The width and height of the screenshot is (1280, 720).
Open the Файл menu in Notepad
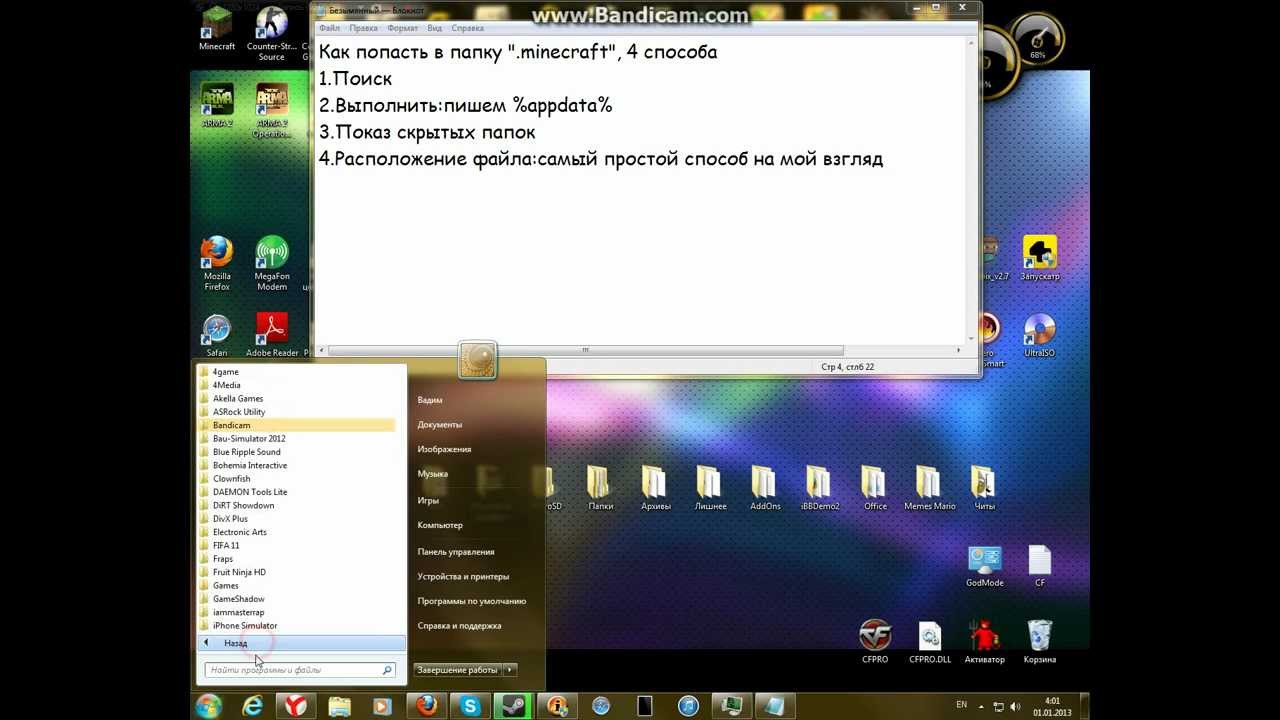(x=329, y=29)
